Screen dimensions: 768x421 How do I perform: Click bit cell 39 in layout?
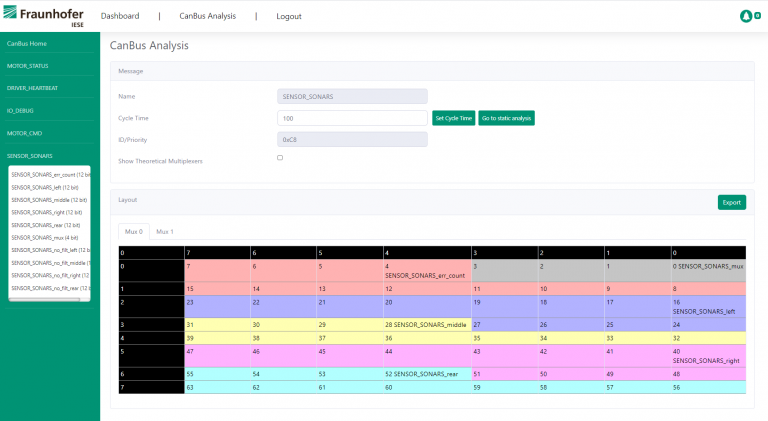click(217, 338)
